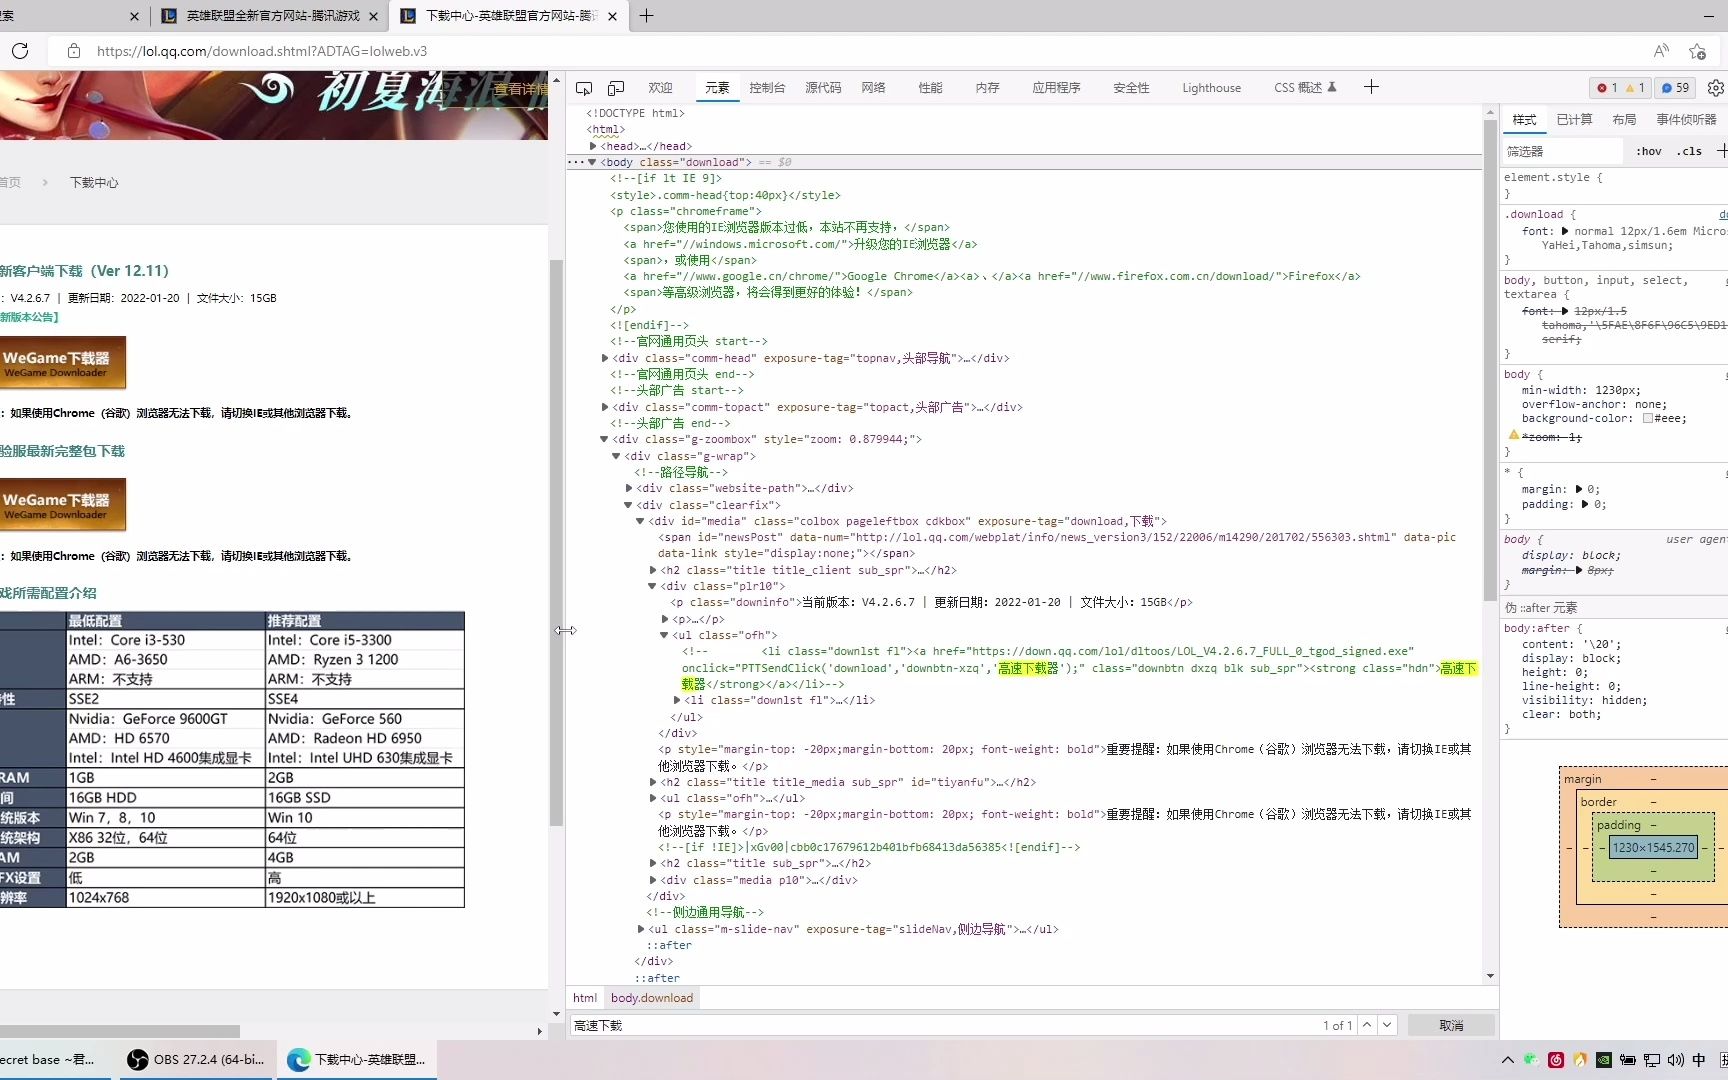Expand the comm-head div node
This screenshot has height=1080, width=1728.
click(x=605, y=358)
